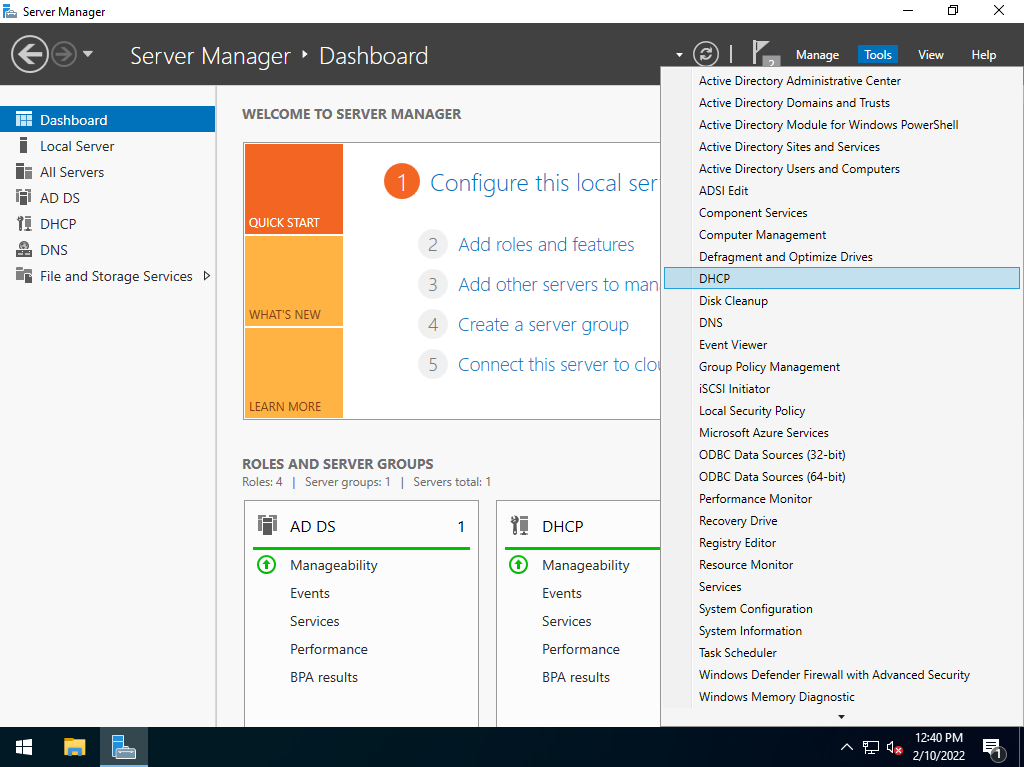The width and height of the screenshot is (1024, 767).
Task: Click the LEARN MORE tile
Action: [x=293, y=372]
